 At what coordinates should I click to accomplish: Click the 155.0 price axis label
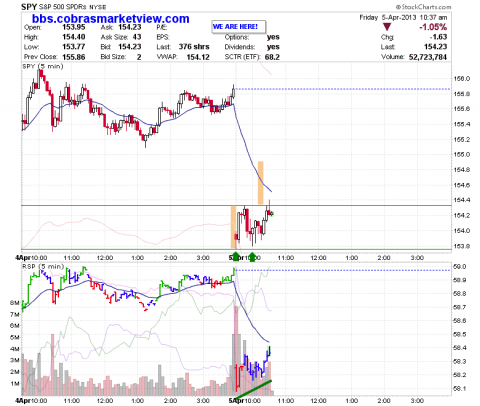461,154
